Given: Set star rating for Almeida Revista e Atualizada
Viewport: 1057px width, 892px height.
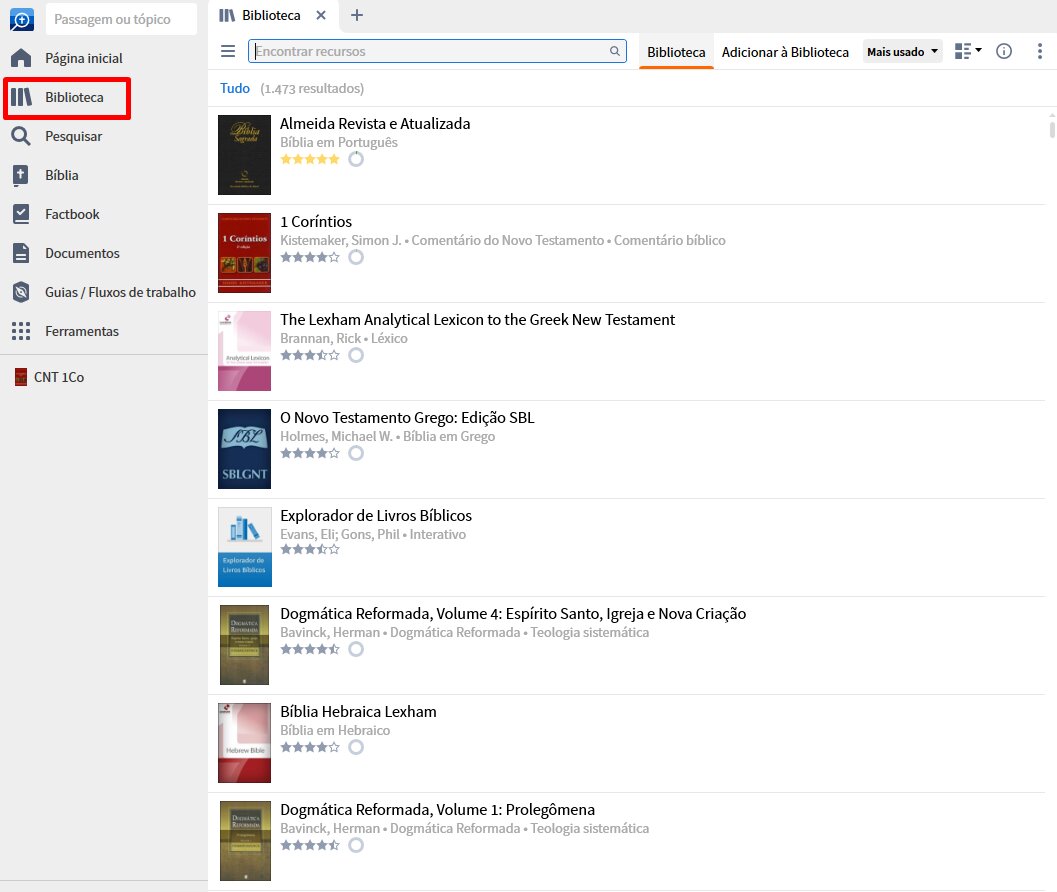Looking at the screenshot, I should pyautogui.click(x=310, y=159).
